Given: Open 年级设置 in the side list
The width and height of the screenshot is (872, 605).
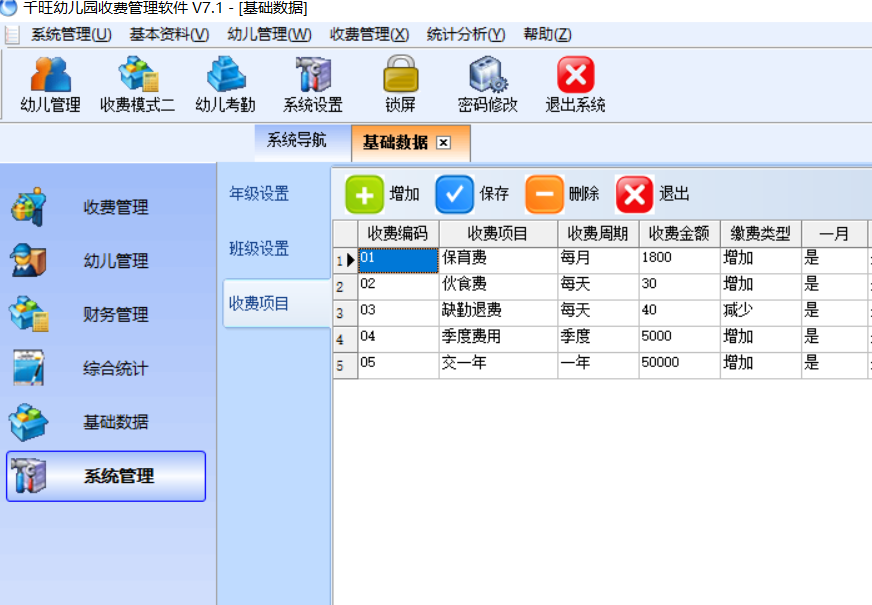Looking at the screenshot, I should (259, 194).
